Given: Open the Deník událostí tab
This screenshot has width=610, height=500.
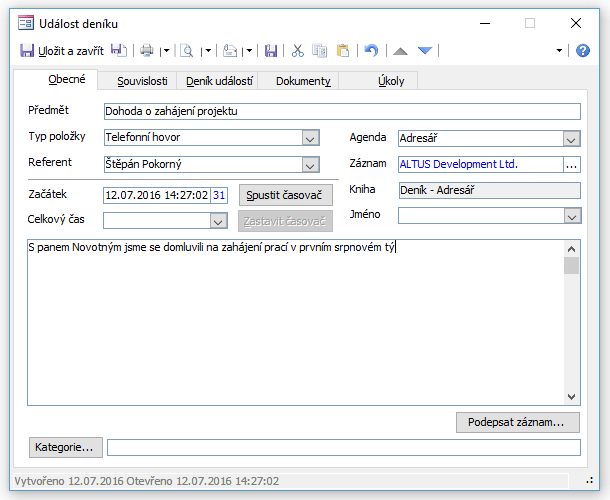Looking at the screenshot, I should [x=219, y=81].
